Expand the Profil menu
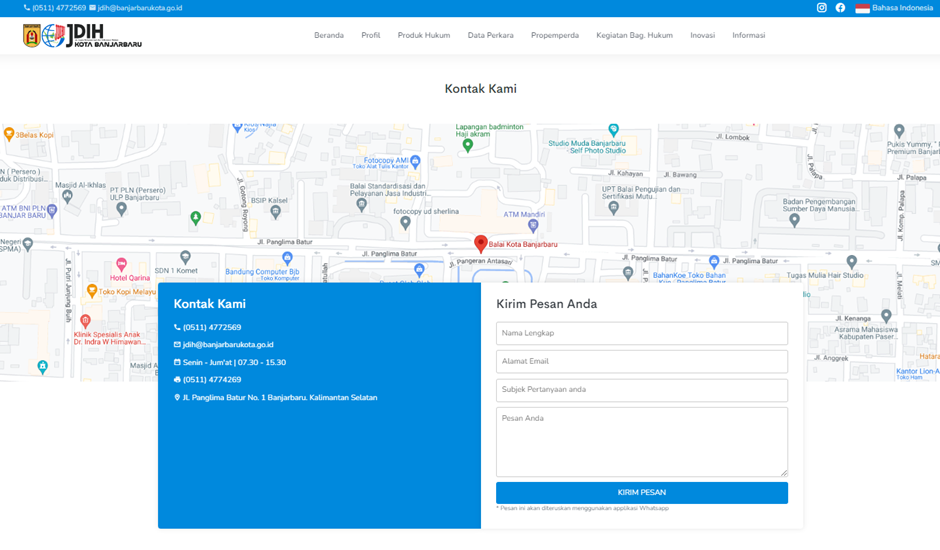Image resolution: width=940 pixels, height=550 pixels. click(x=370, y=35)
